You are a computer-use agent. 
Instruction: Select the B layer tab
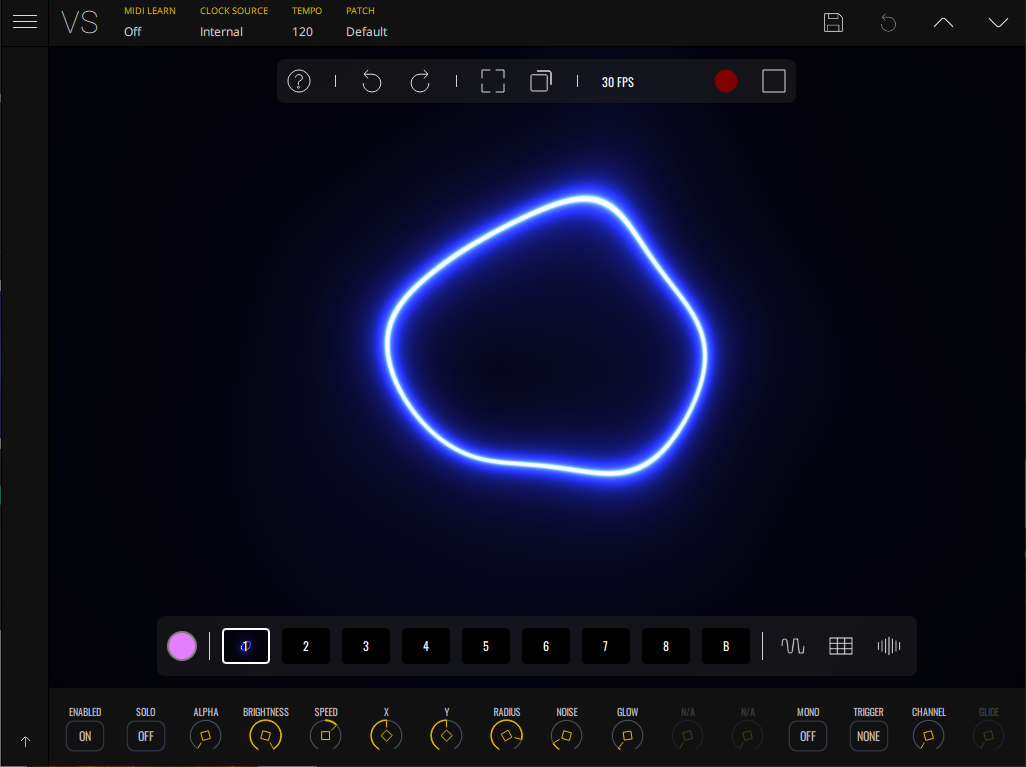(726, 646)
